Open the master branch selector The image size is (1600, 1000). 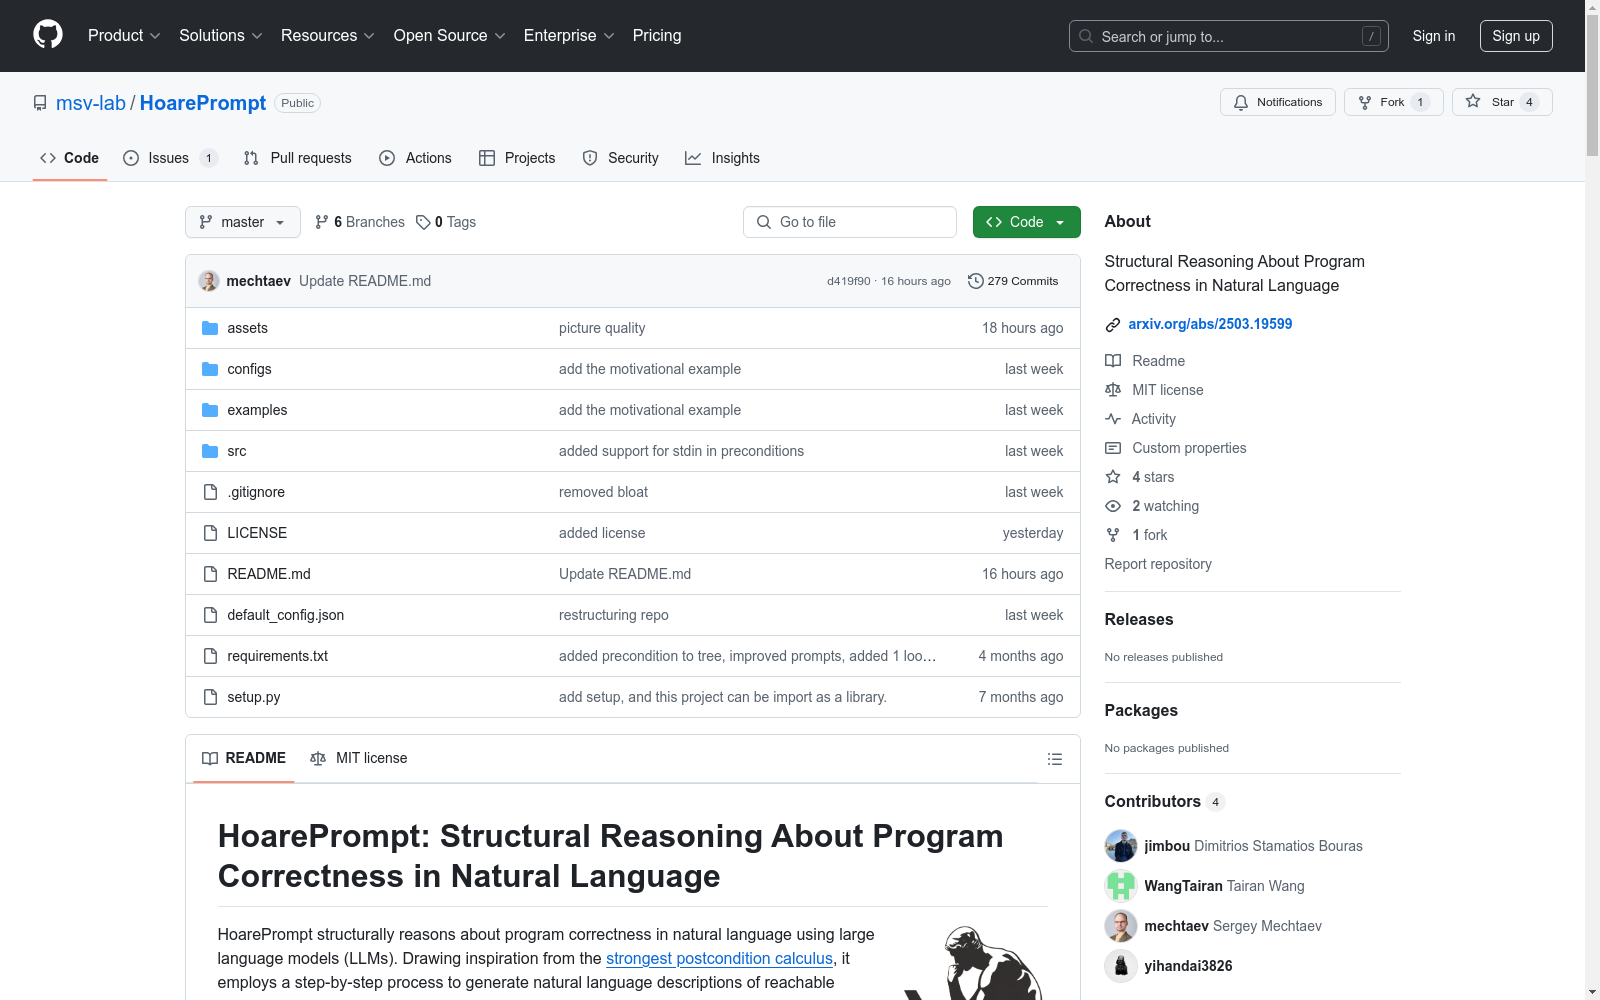pos(243,222)
